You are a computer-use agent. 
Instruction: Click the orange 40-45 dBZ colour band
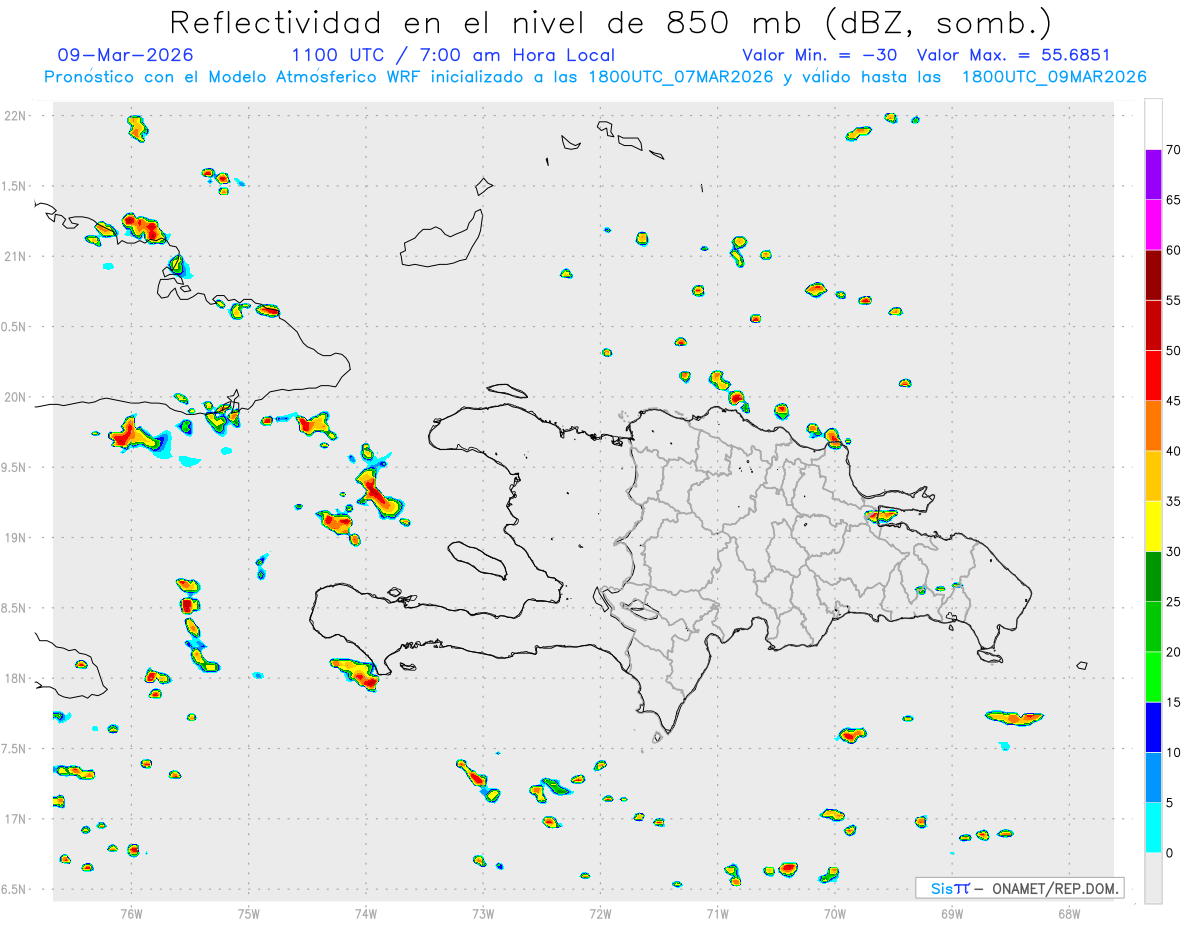click(x=1154, y=426)
